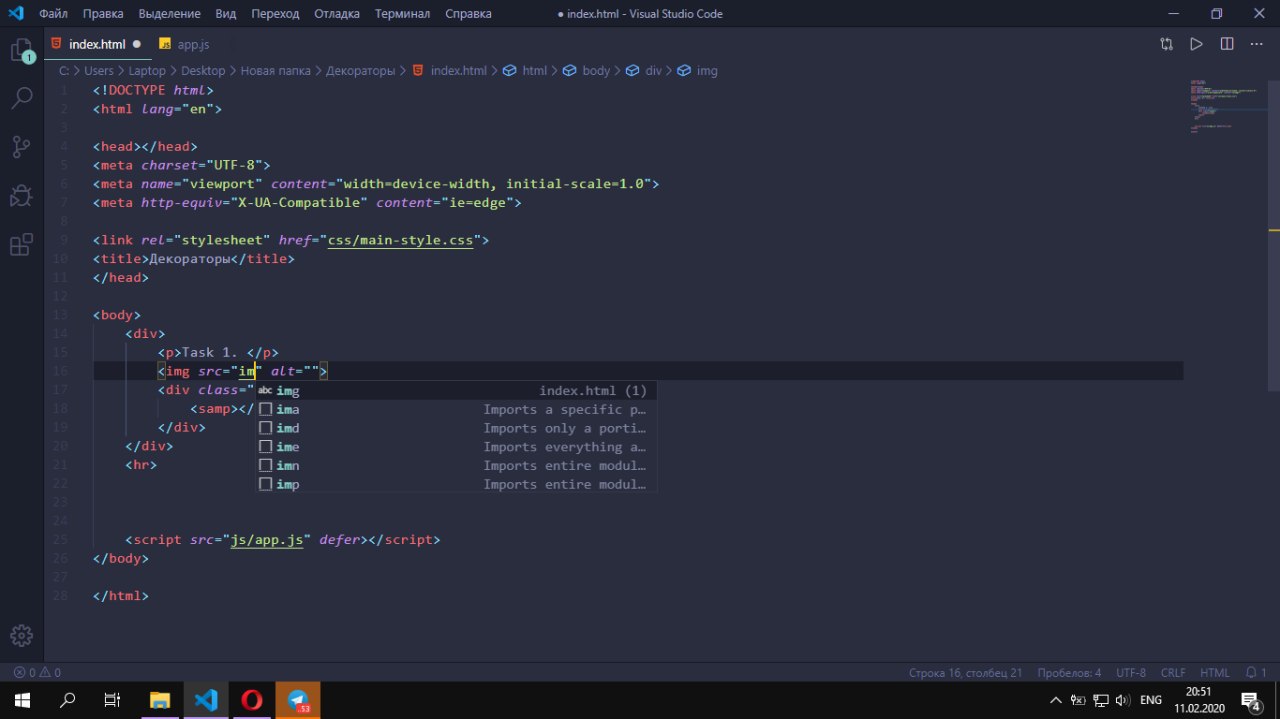Screen dimensions: 1280x719
Task: Open Task View on taskbar
Action: (113, 700)
